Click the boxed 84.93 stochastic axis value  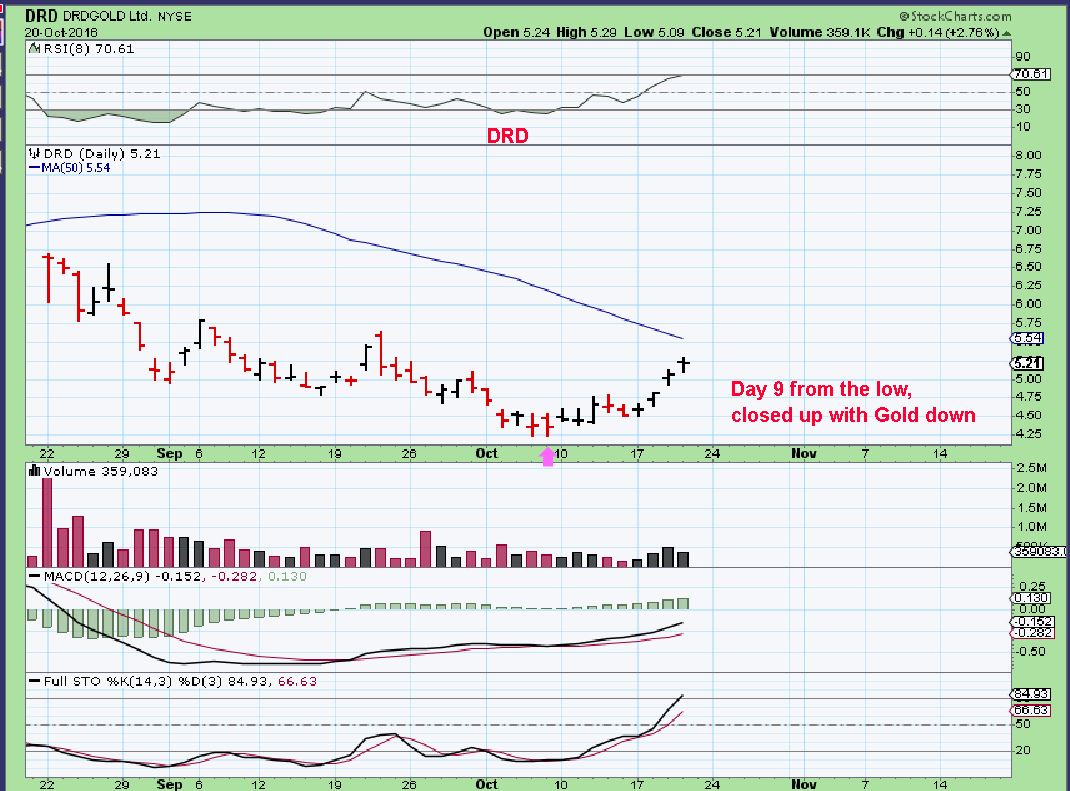click(1030, 694)
